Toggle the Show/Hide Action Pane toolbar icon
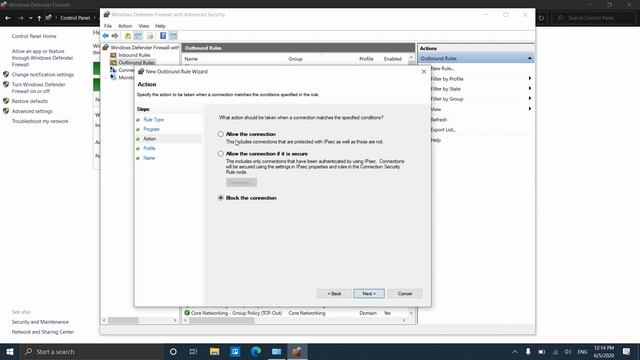Viewport: 640px width, 360px height. pos(173,36)
